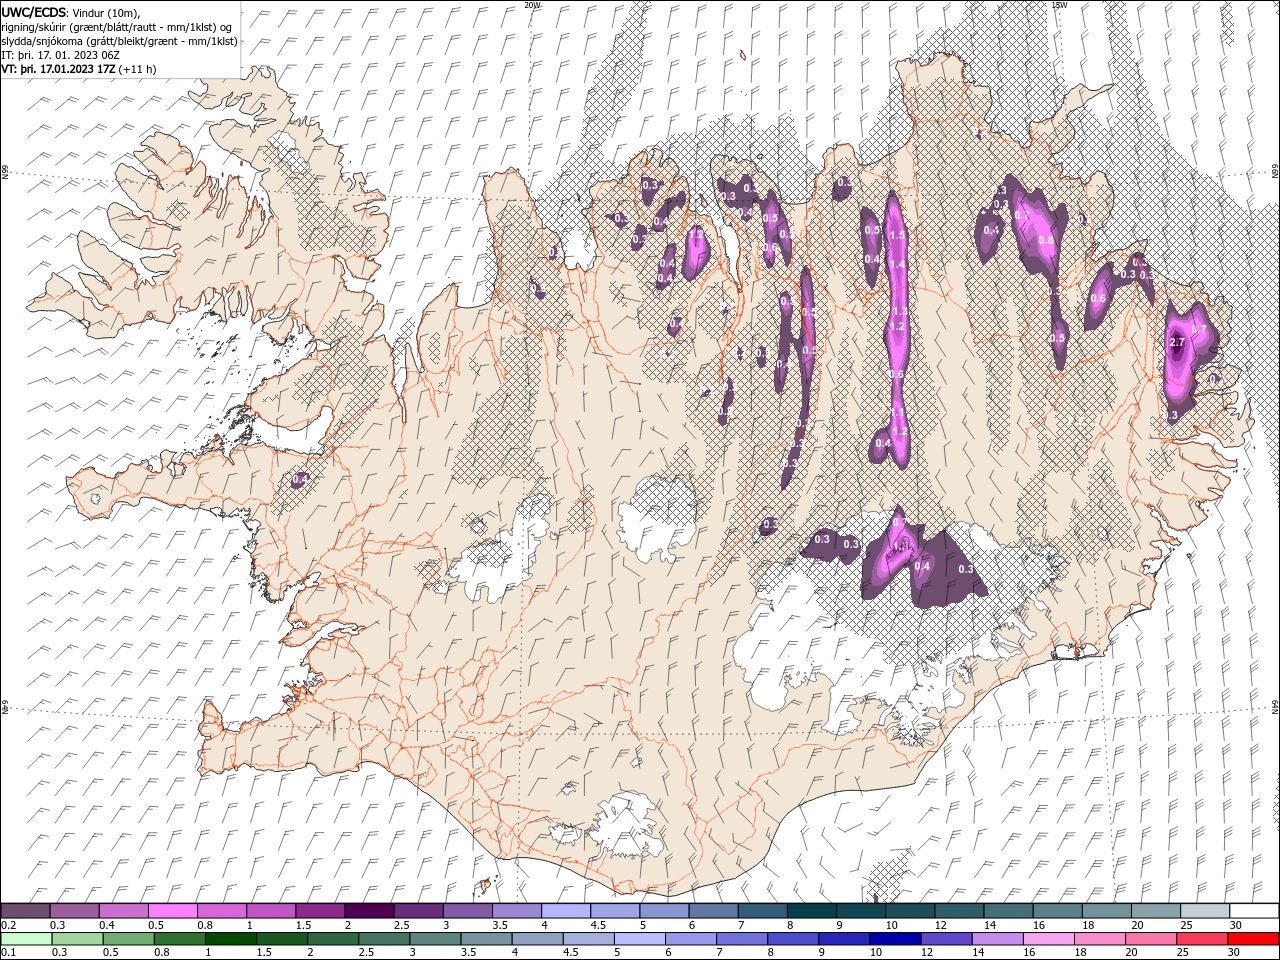Click the 3–3.5 violet snow scale swatch
This screenshot has height=960, width=1280.
(468, 911)
